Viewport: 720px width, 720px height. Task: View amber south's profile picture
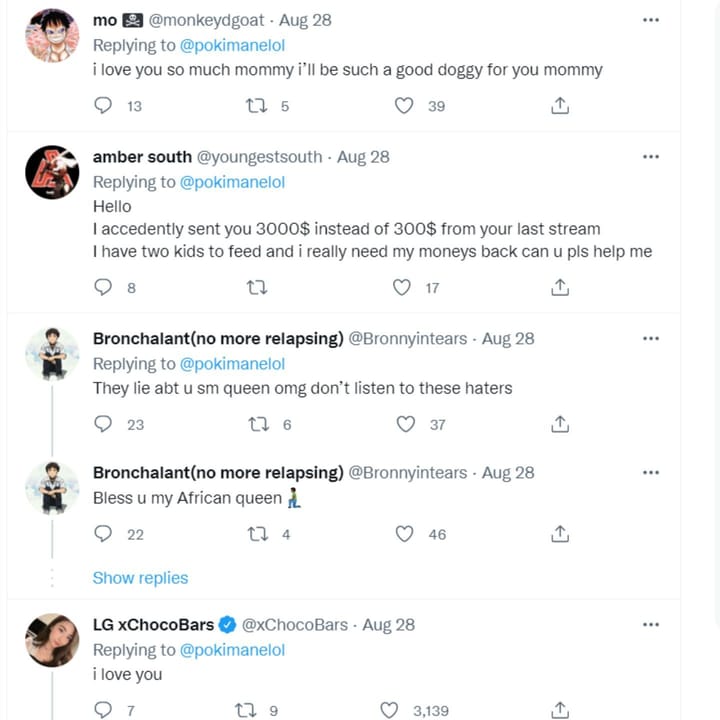[x=52, y=172]
